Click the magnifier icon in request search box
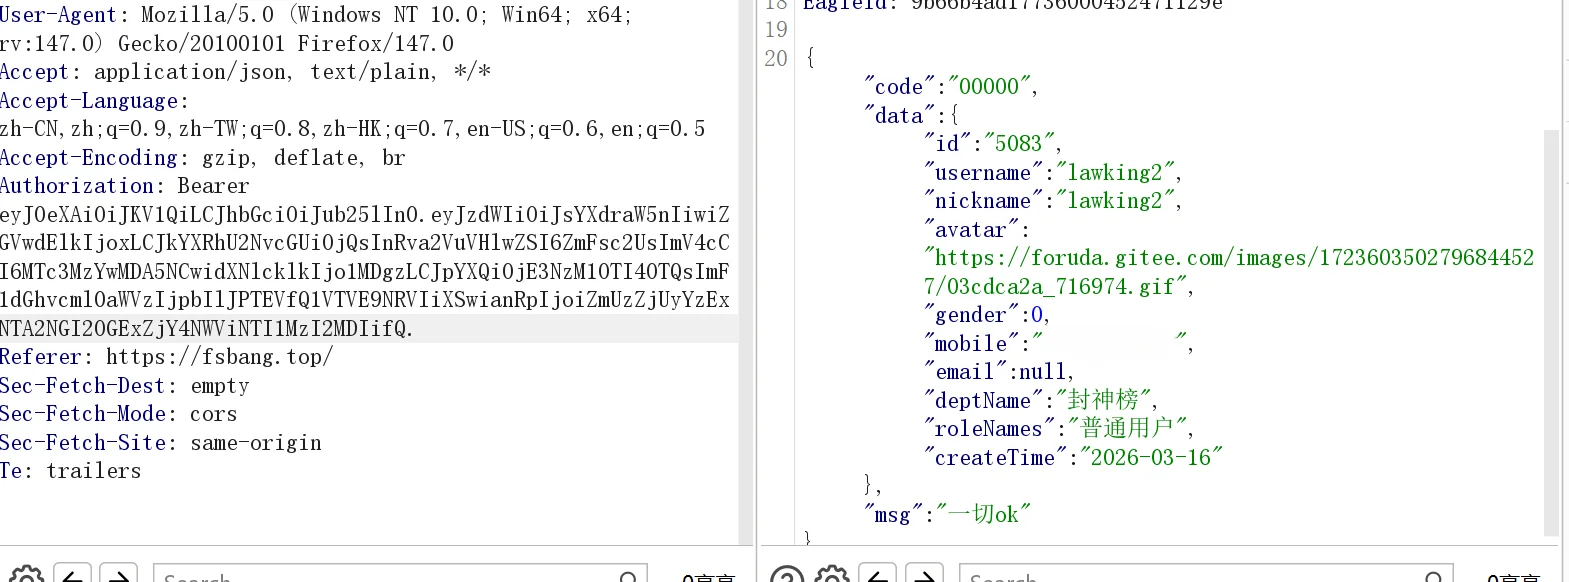 point(628,577)
